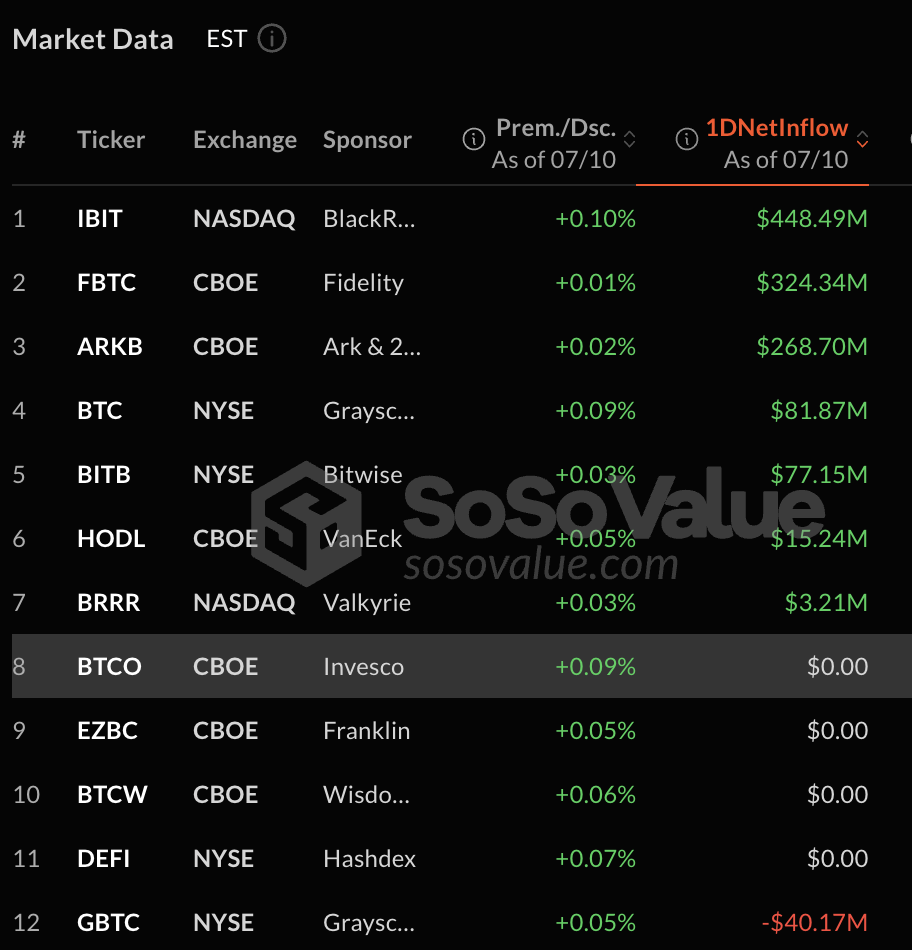Toggle sorting via the 1DNetInflow chevron
This screenshot has width=912, height=950.
pyautogui.click(x=862, y=141)
